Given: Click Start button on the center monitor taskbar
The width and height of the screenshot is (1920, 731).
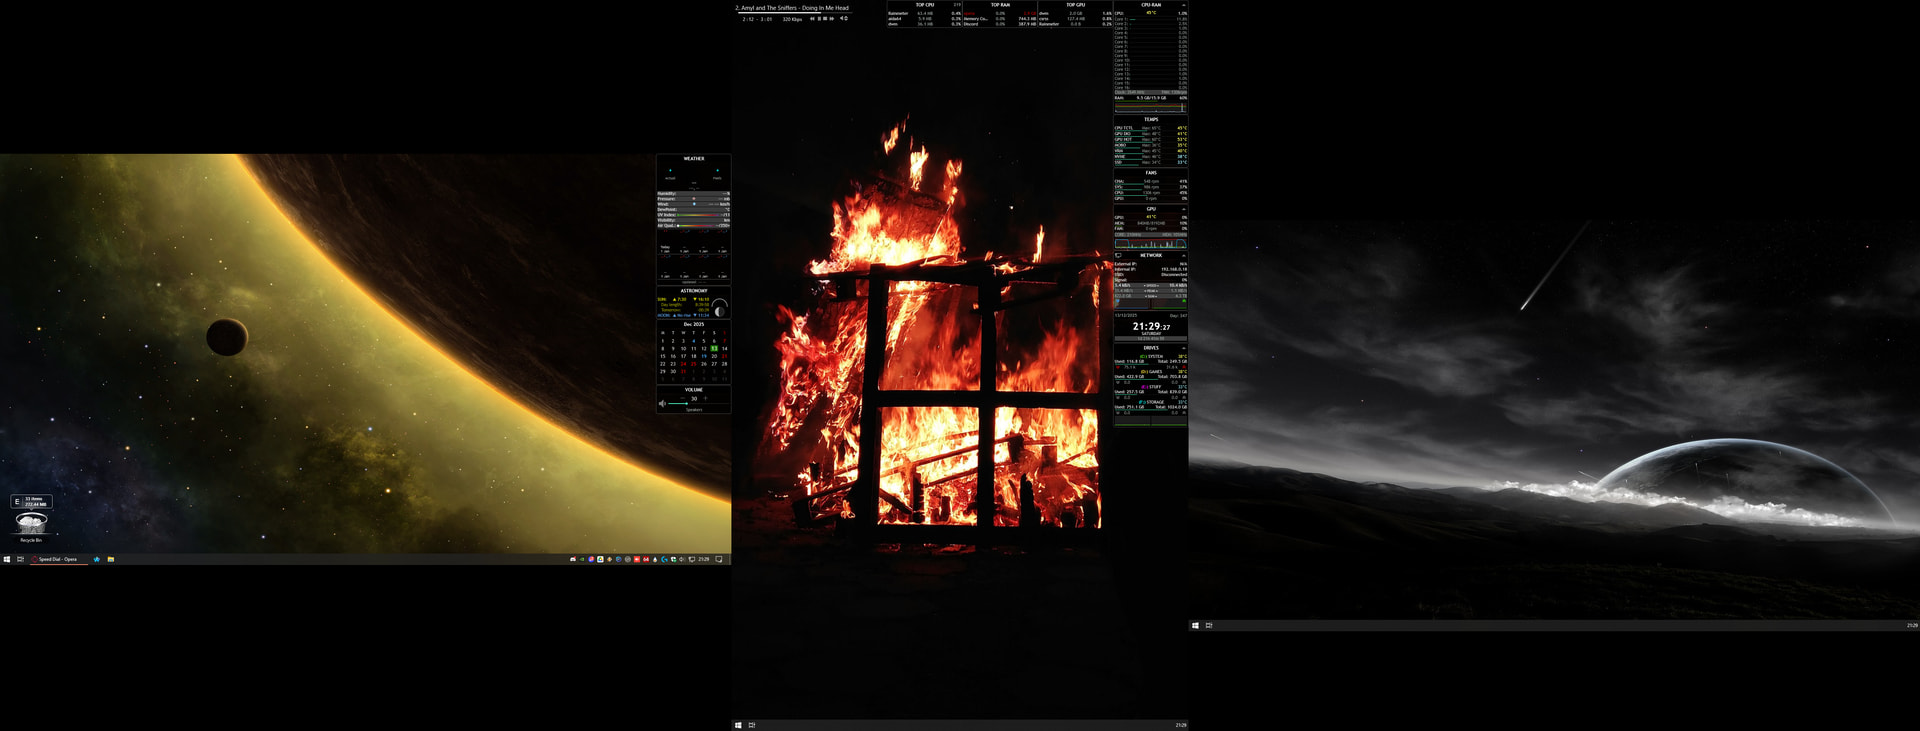Looking at the screenshot, I should [738, 725].
